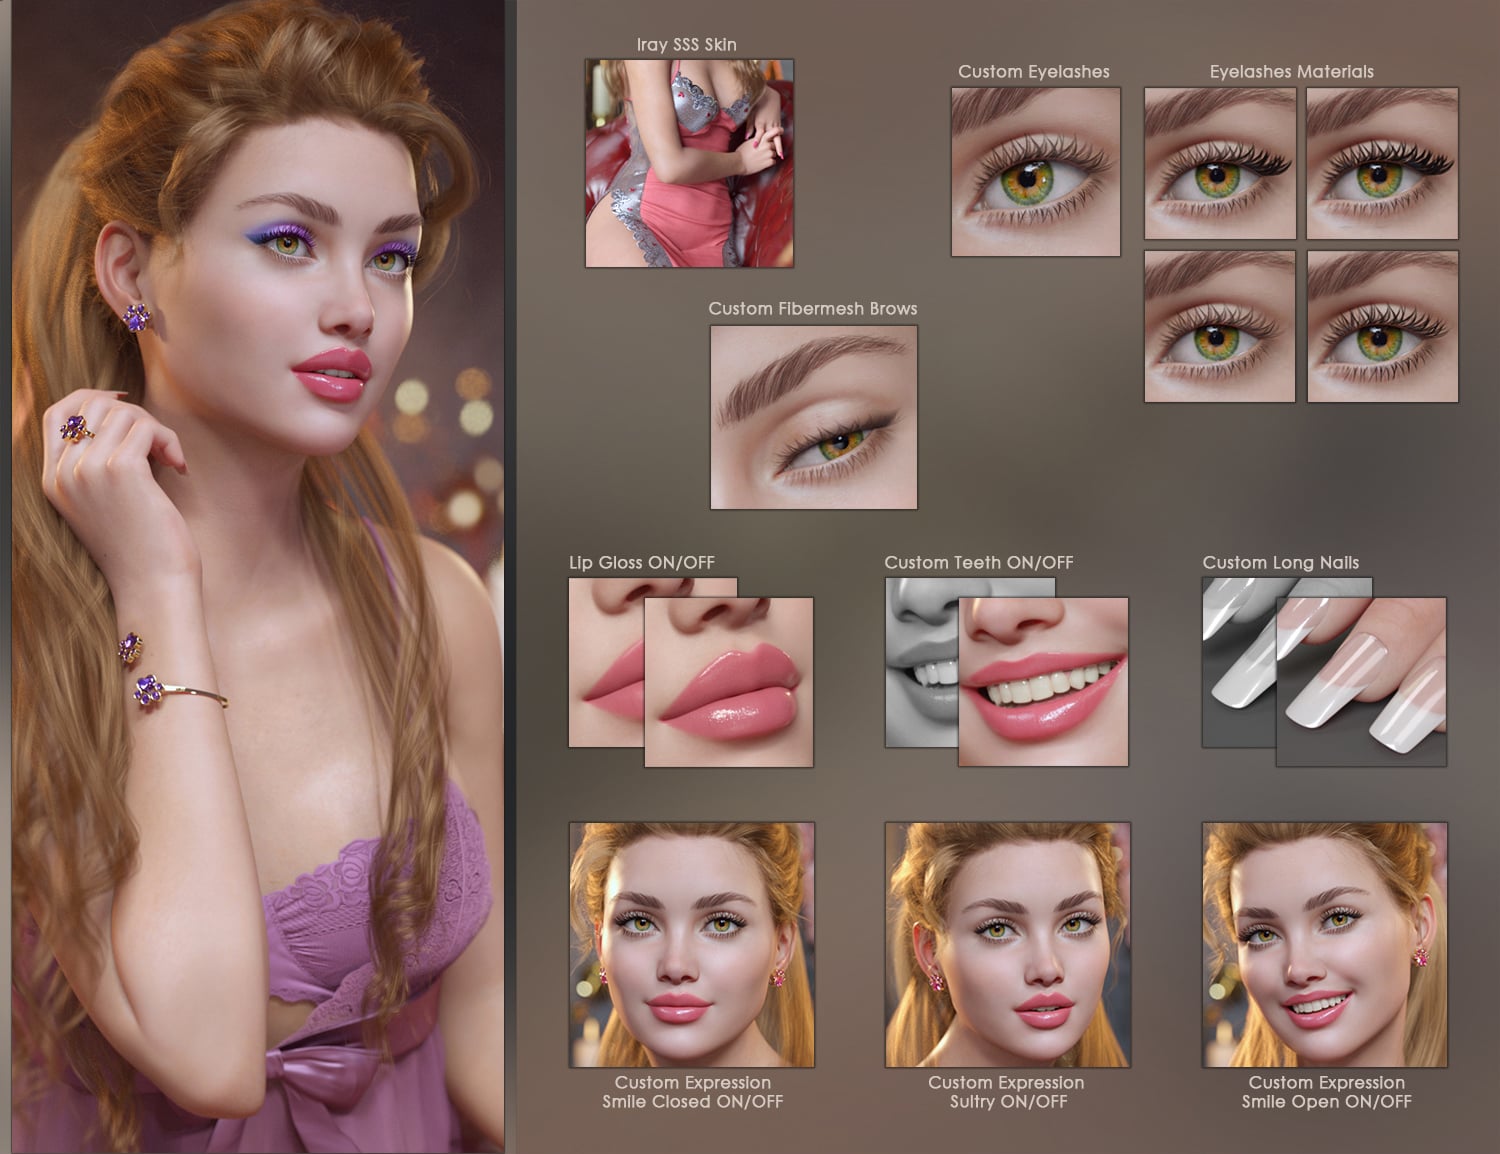Click the front Custom Long Nails image
1500x1154 pixels.
[x=1361, y=682]
